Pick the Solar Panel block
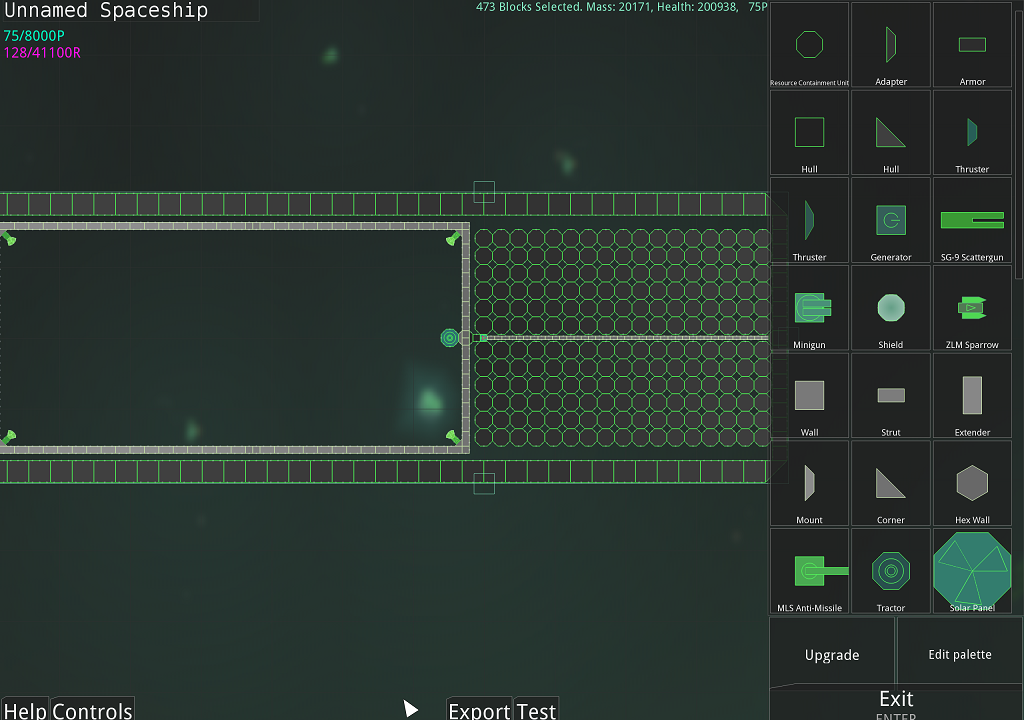1024x720 pixels. (972, 571)
